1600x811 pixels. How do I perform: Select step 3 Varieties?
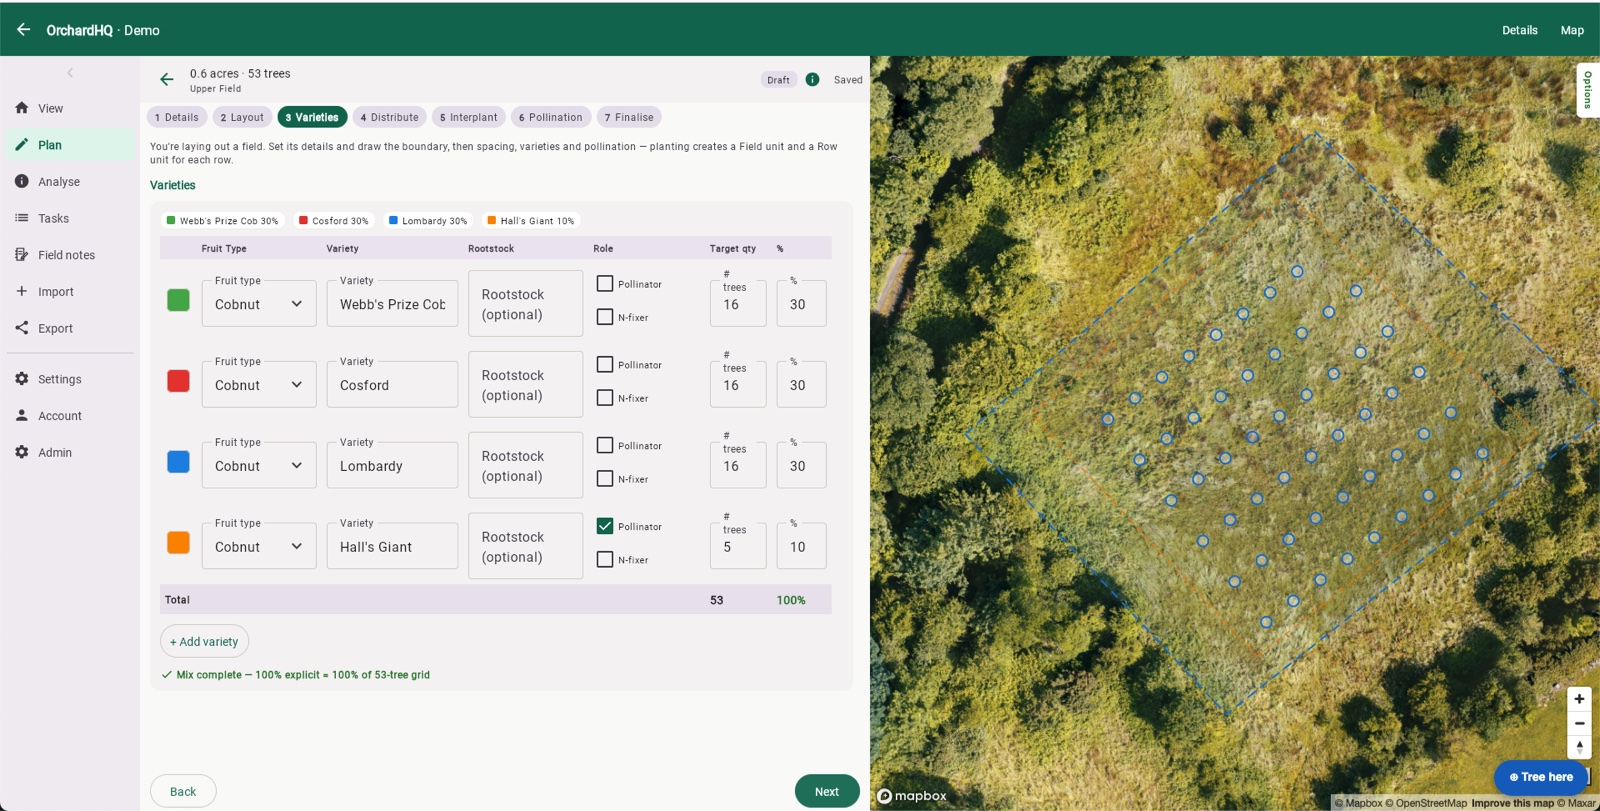312,117
